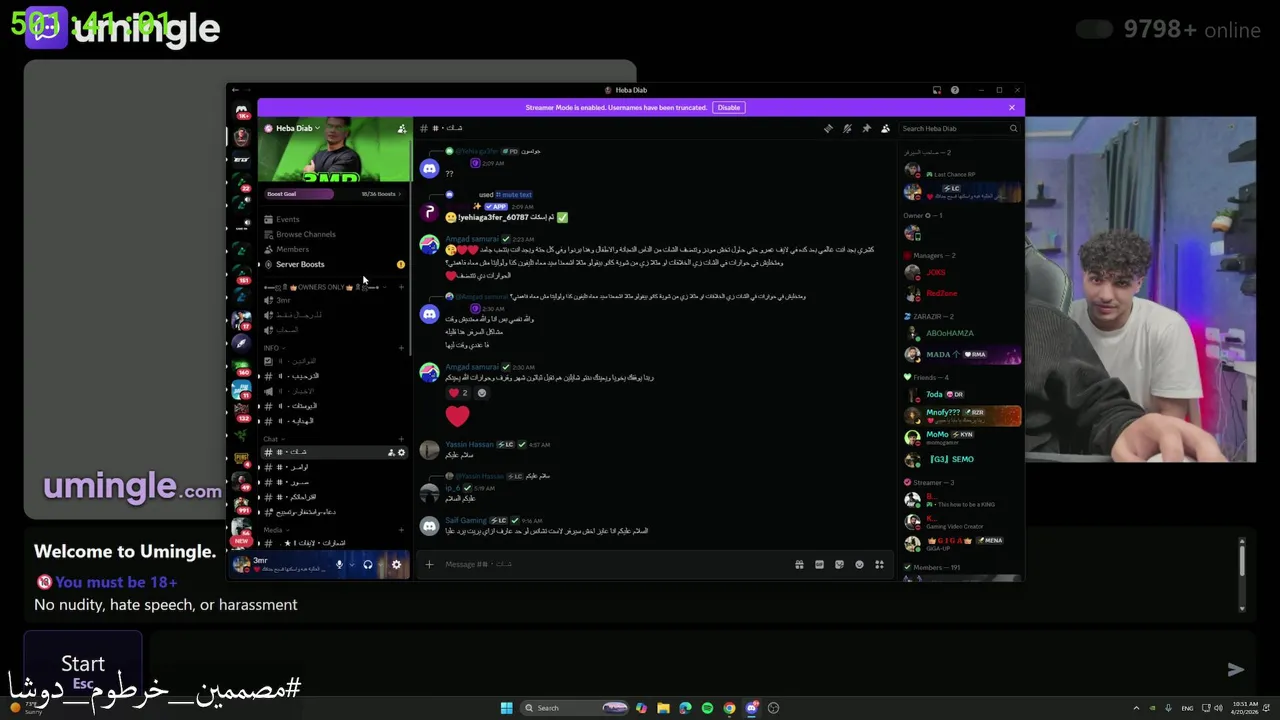Open Windows Start menu

point(507,708)
